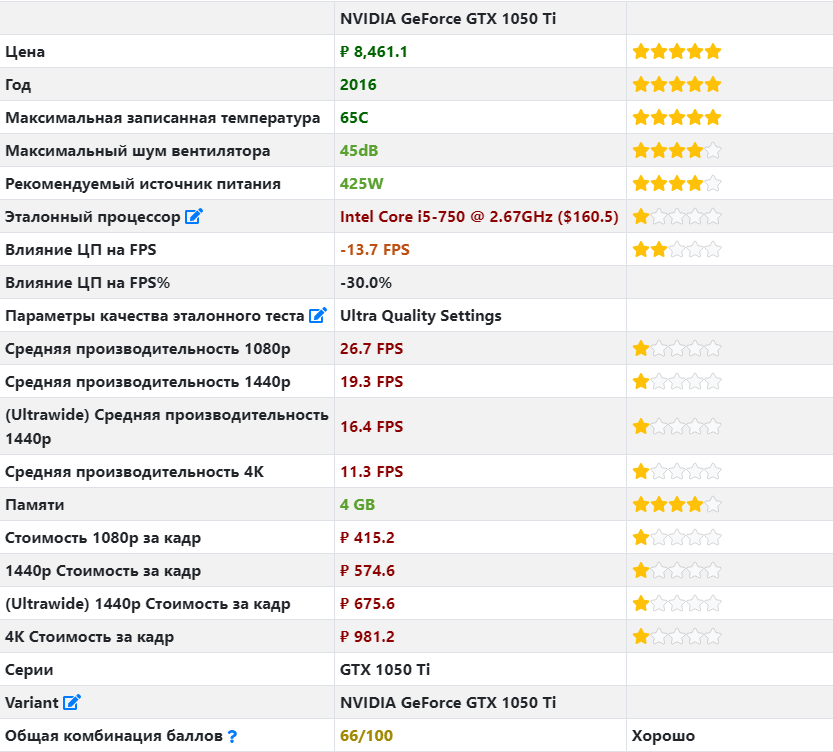Click the Памяти row label
This screenshot has width=833, height=752.
coord(35,505)
